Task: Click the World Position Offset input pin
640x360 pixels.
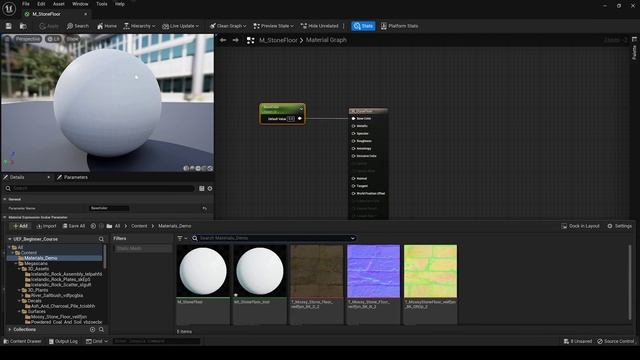Action: pyautogui.click(x=353, y=193)
